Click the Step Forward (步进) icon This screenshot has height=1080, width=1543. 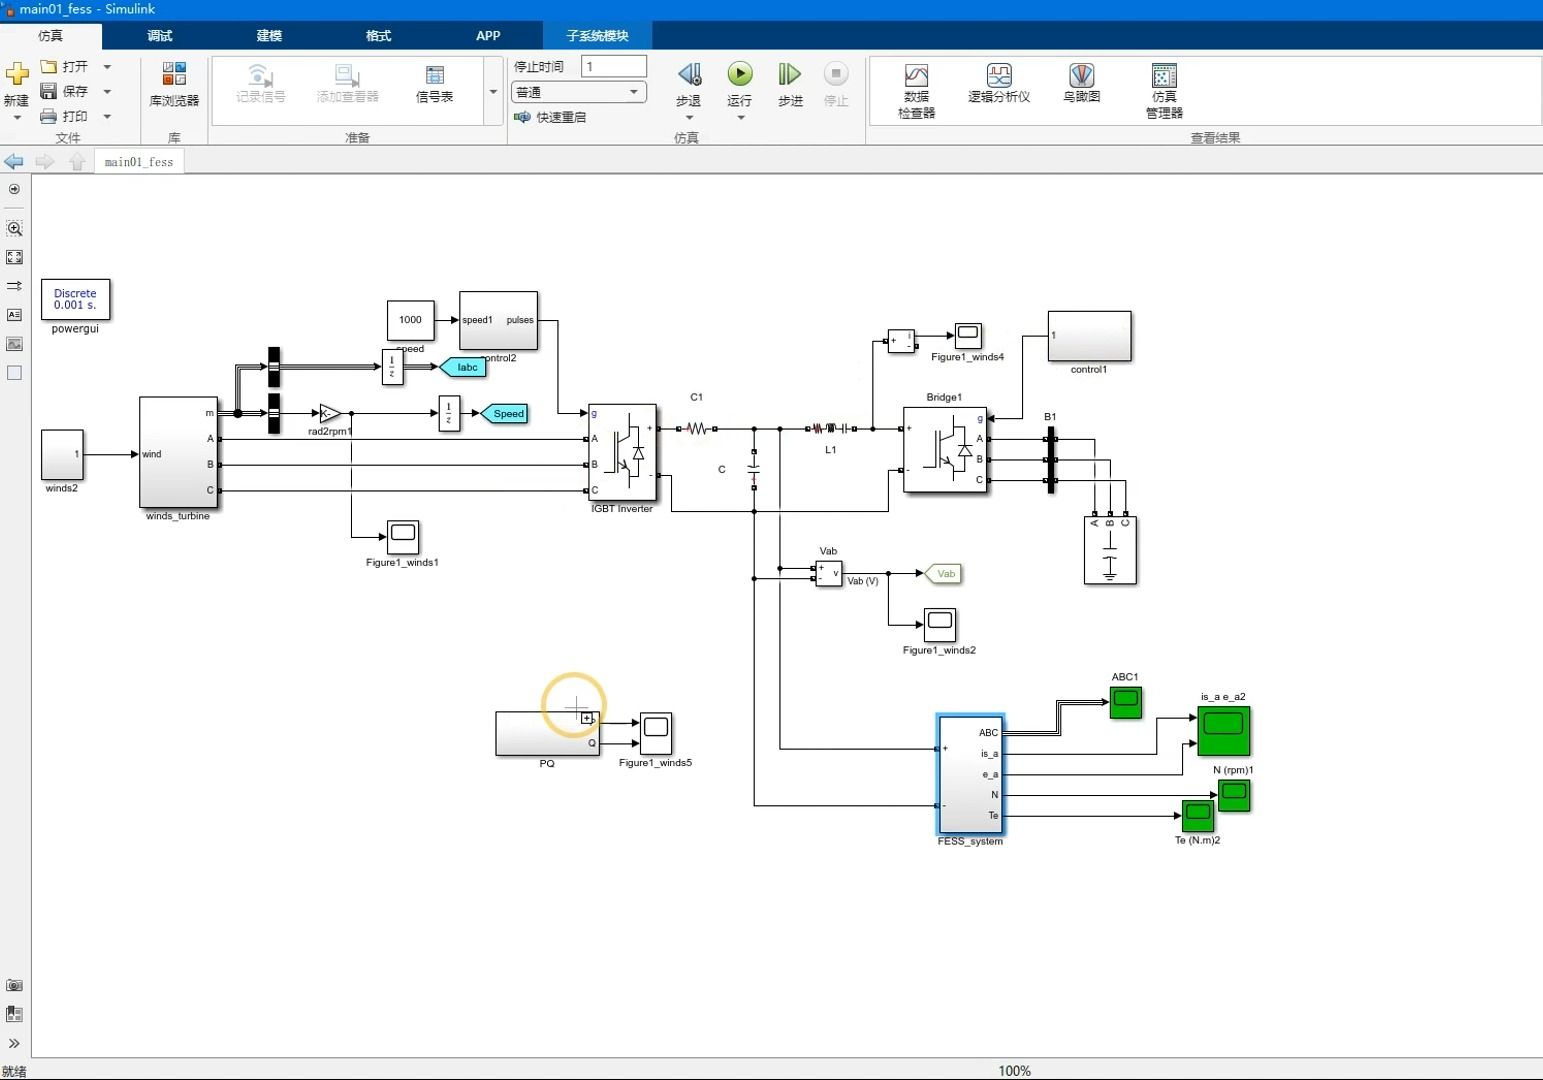point(790,75)
